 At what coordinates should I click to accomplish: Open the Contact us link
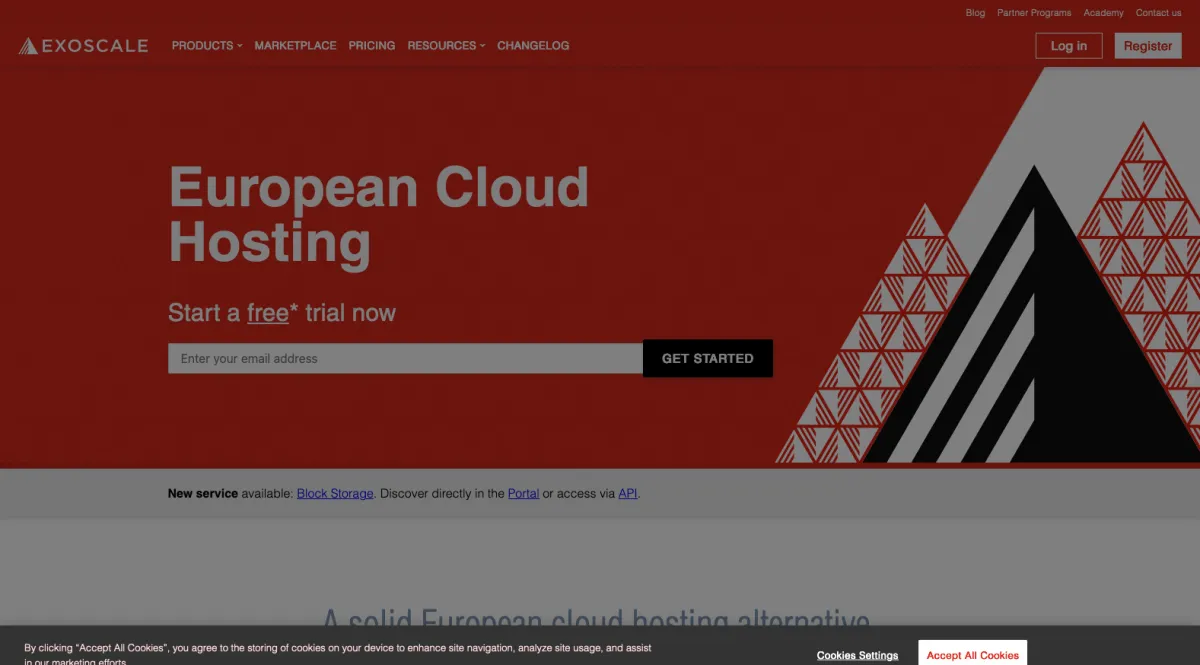(x=1158, y=13)
